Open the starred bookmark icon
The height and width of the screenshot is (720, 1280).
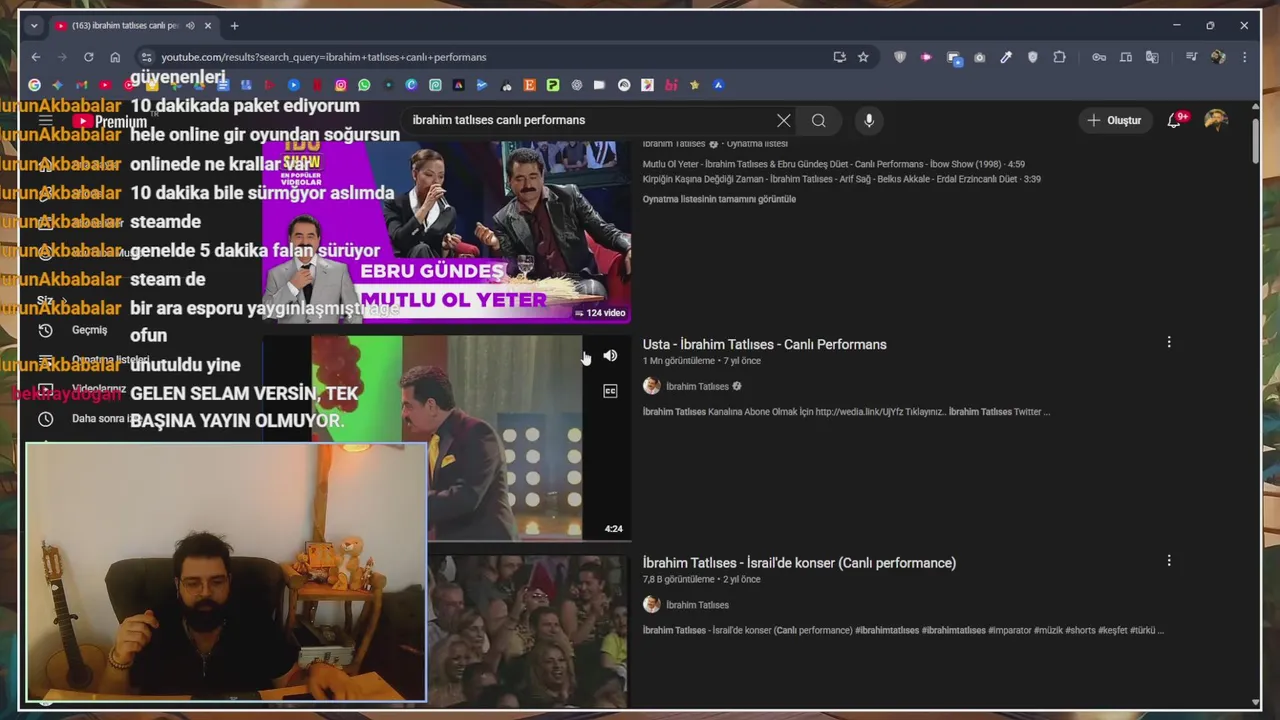coord(694,85)
